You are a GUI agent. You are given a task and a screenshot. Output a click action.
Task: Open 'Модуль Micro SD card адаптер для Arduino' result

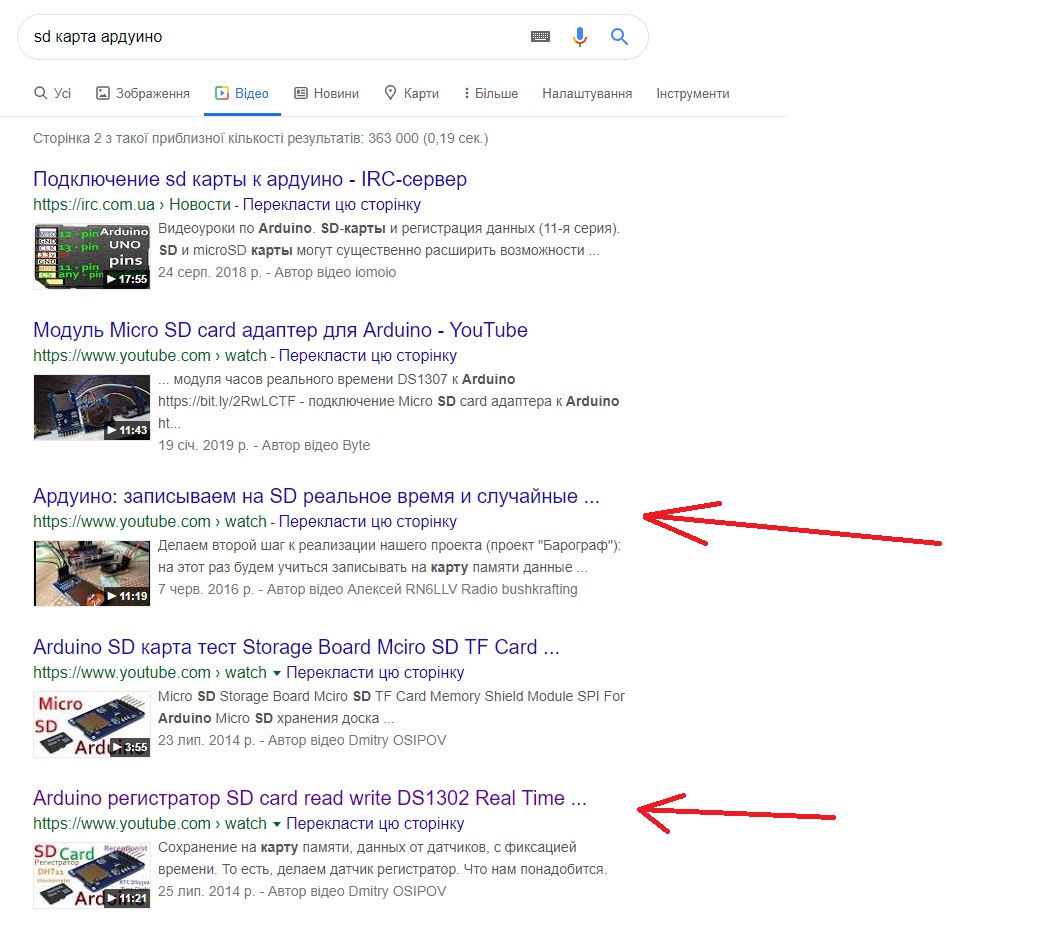[280, 330]
